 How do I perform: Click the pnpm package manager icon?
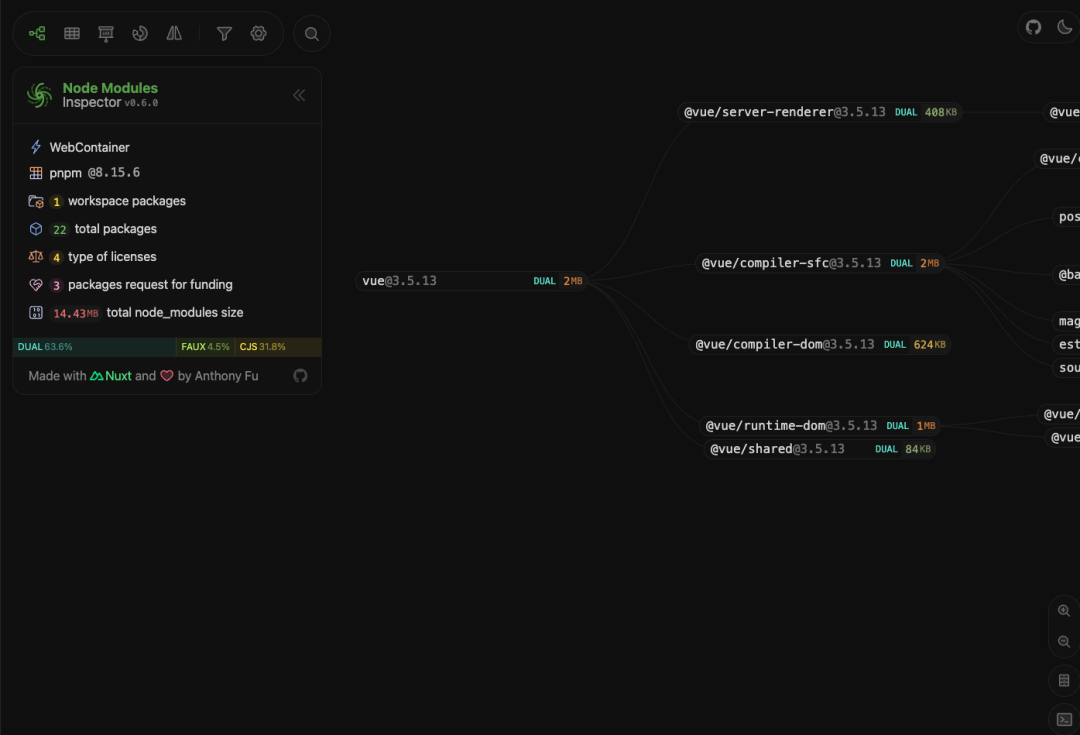[x=36, y=173]
